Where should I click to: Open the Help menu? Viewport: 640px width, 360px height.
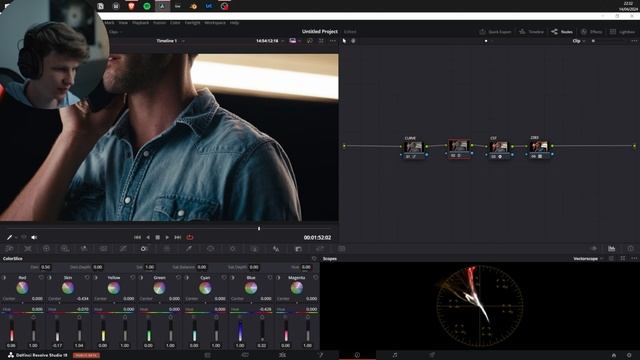coord(234,23)
